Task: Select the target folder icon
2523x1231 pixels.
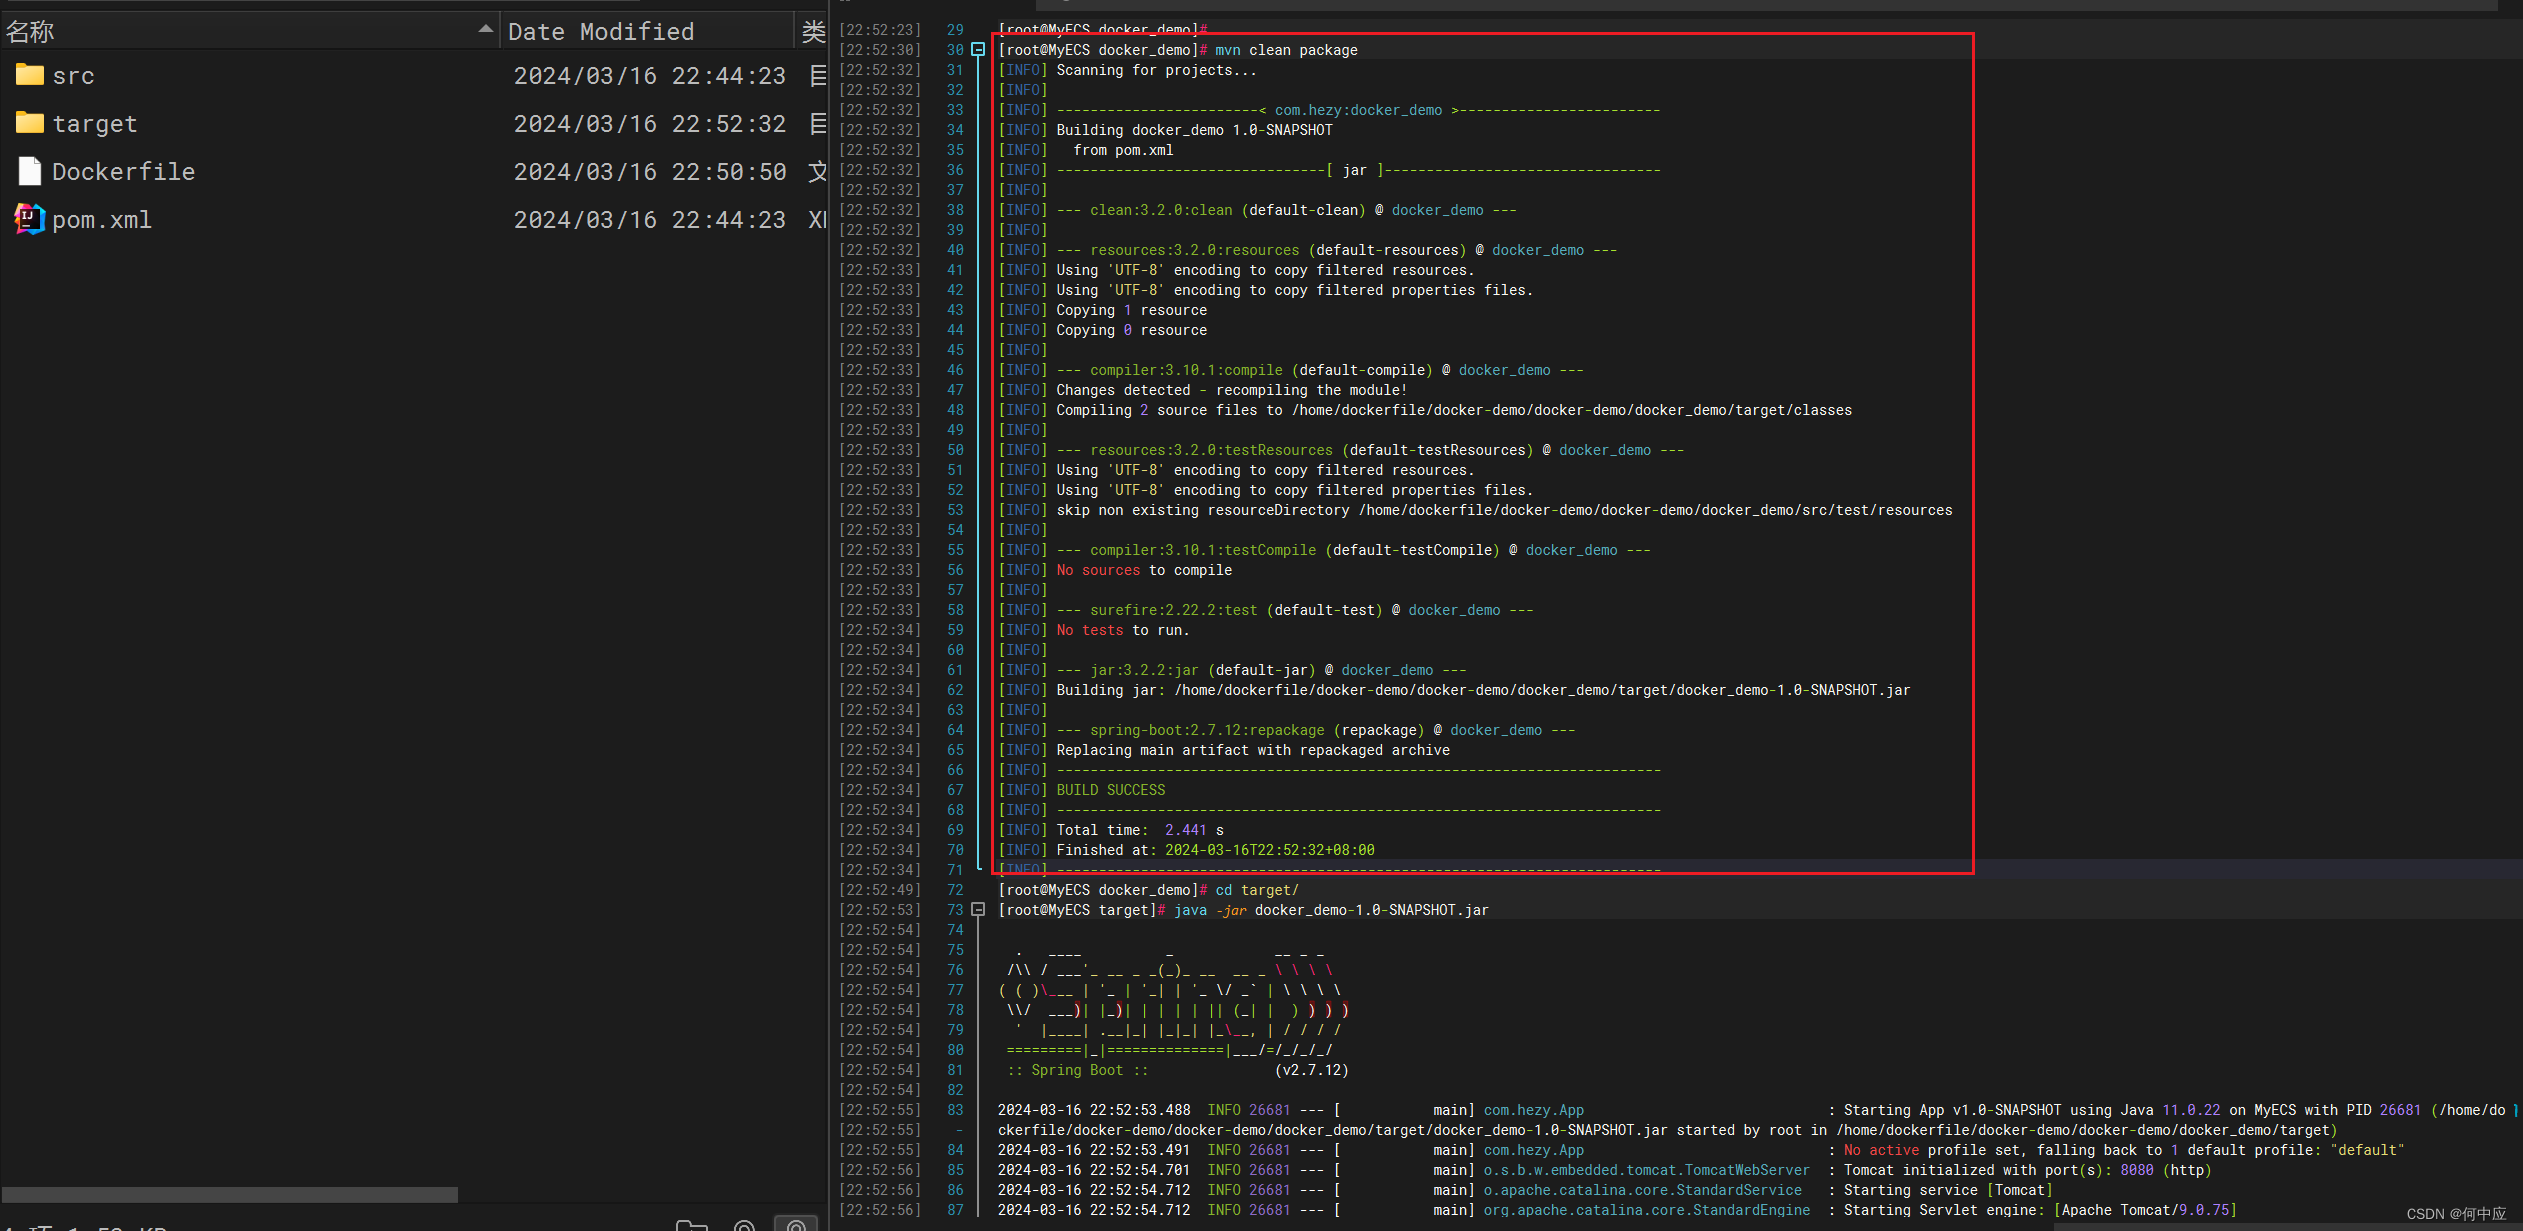Action: click(30, 123)
